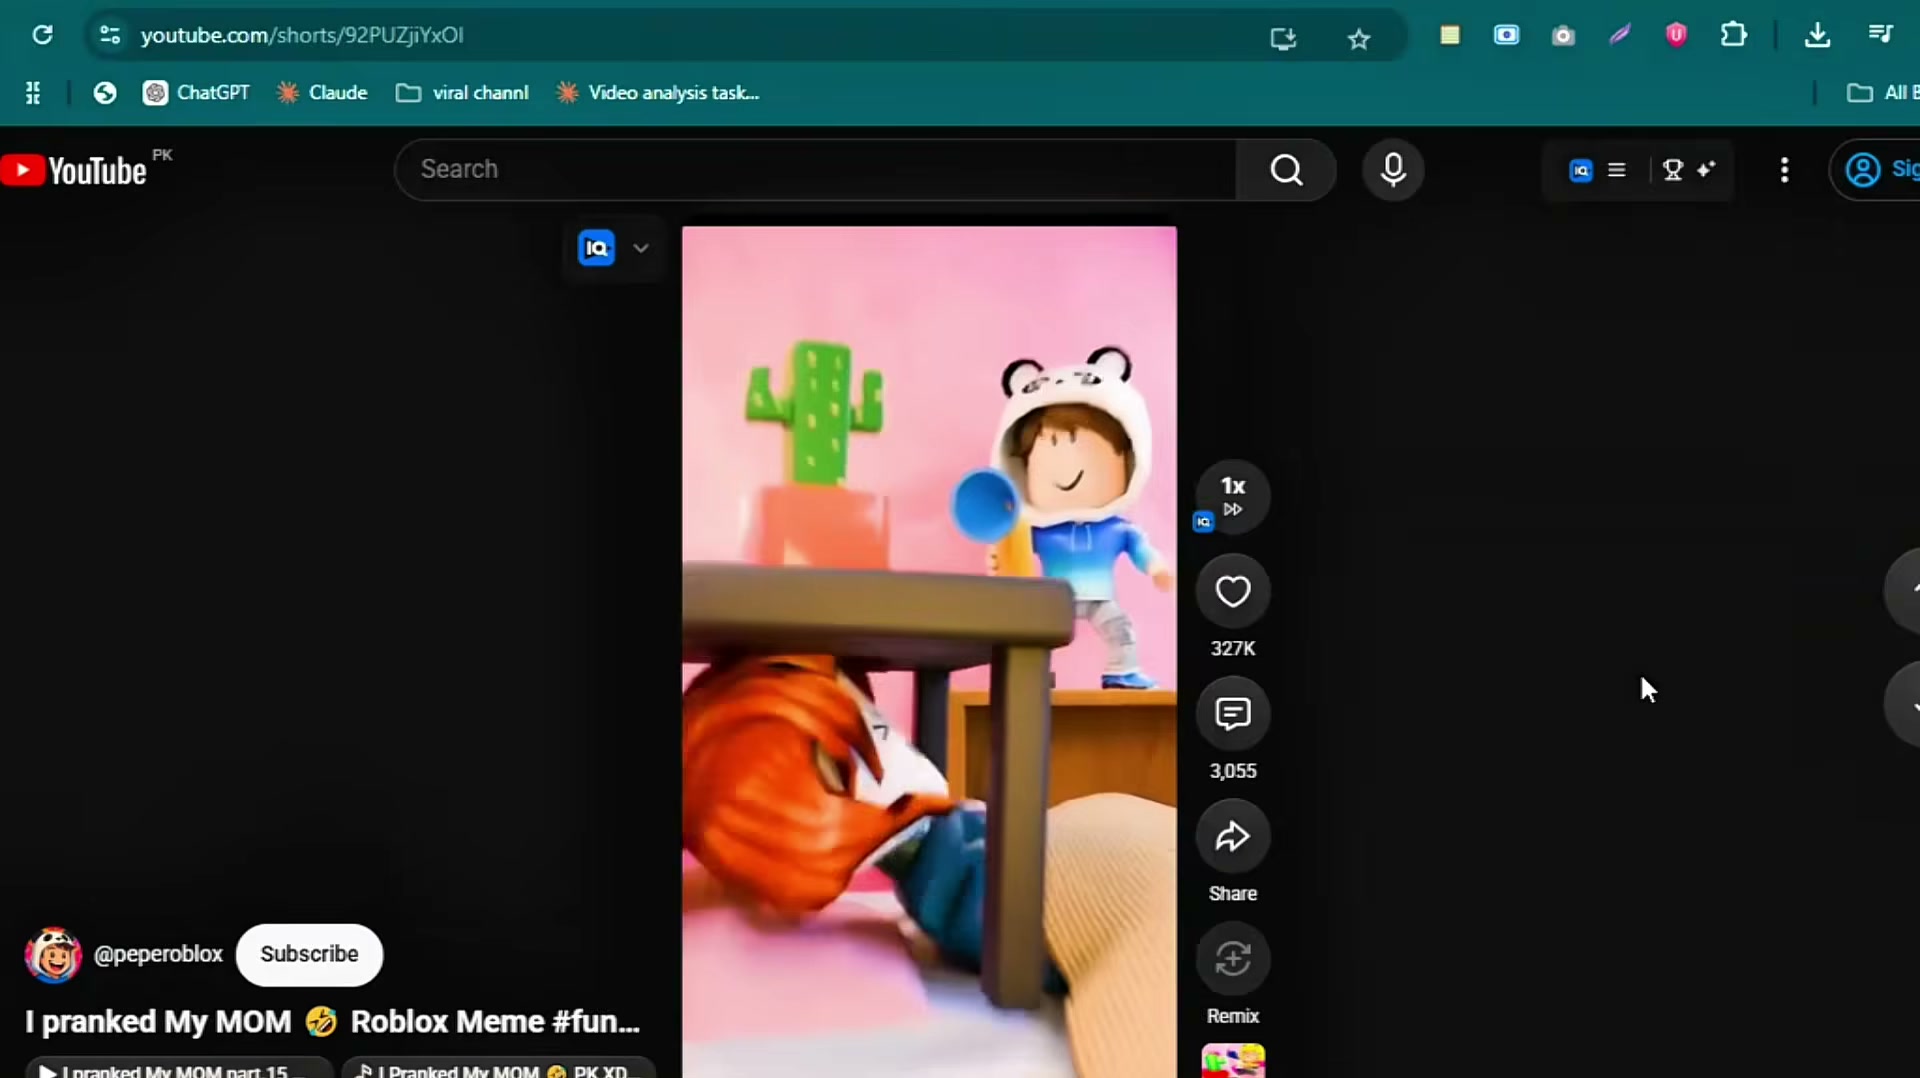Remix this short

point(1233,959)
